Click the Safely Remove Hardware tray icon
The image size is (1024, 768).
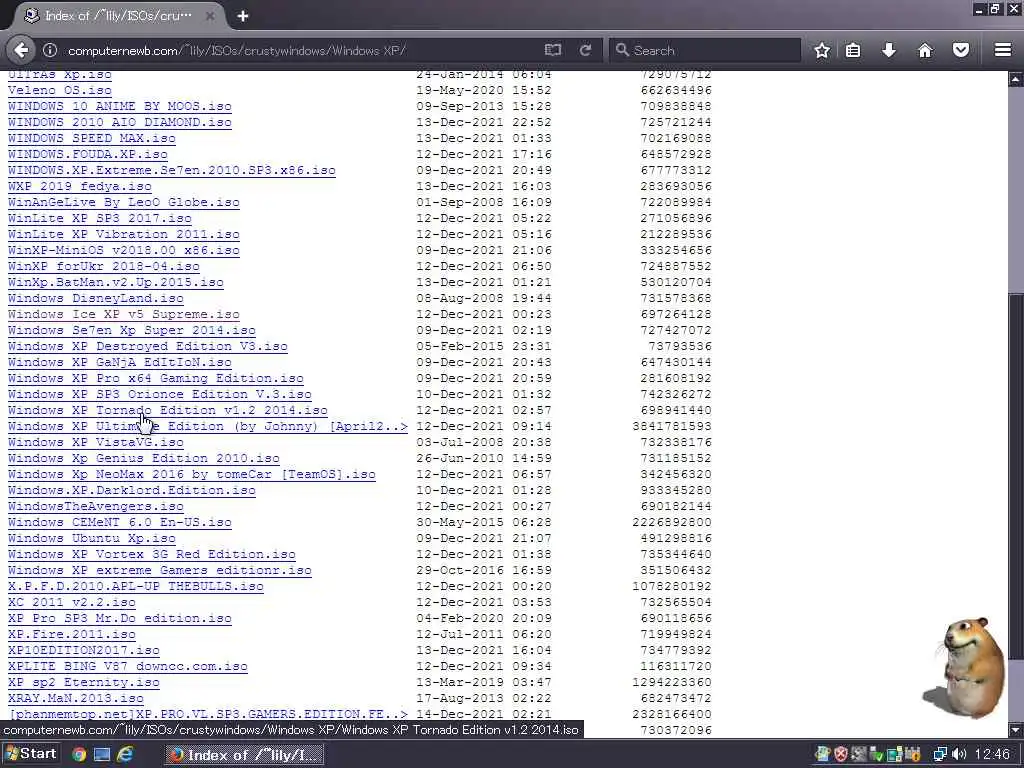point(876,755)
